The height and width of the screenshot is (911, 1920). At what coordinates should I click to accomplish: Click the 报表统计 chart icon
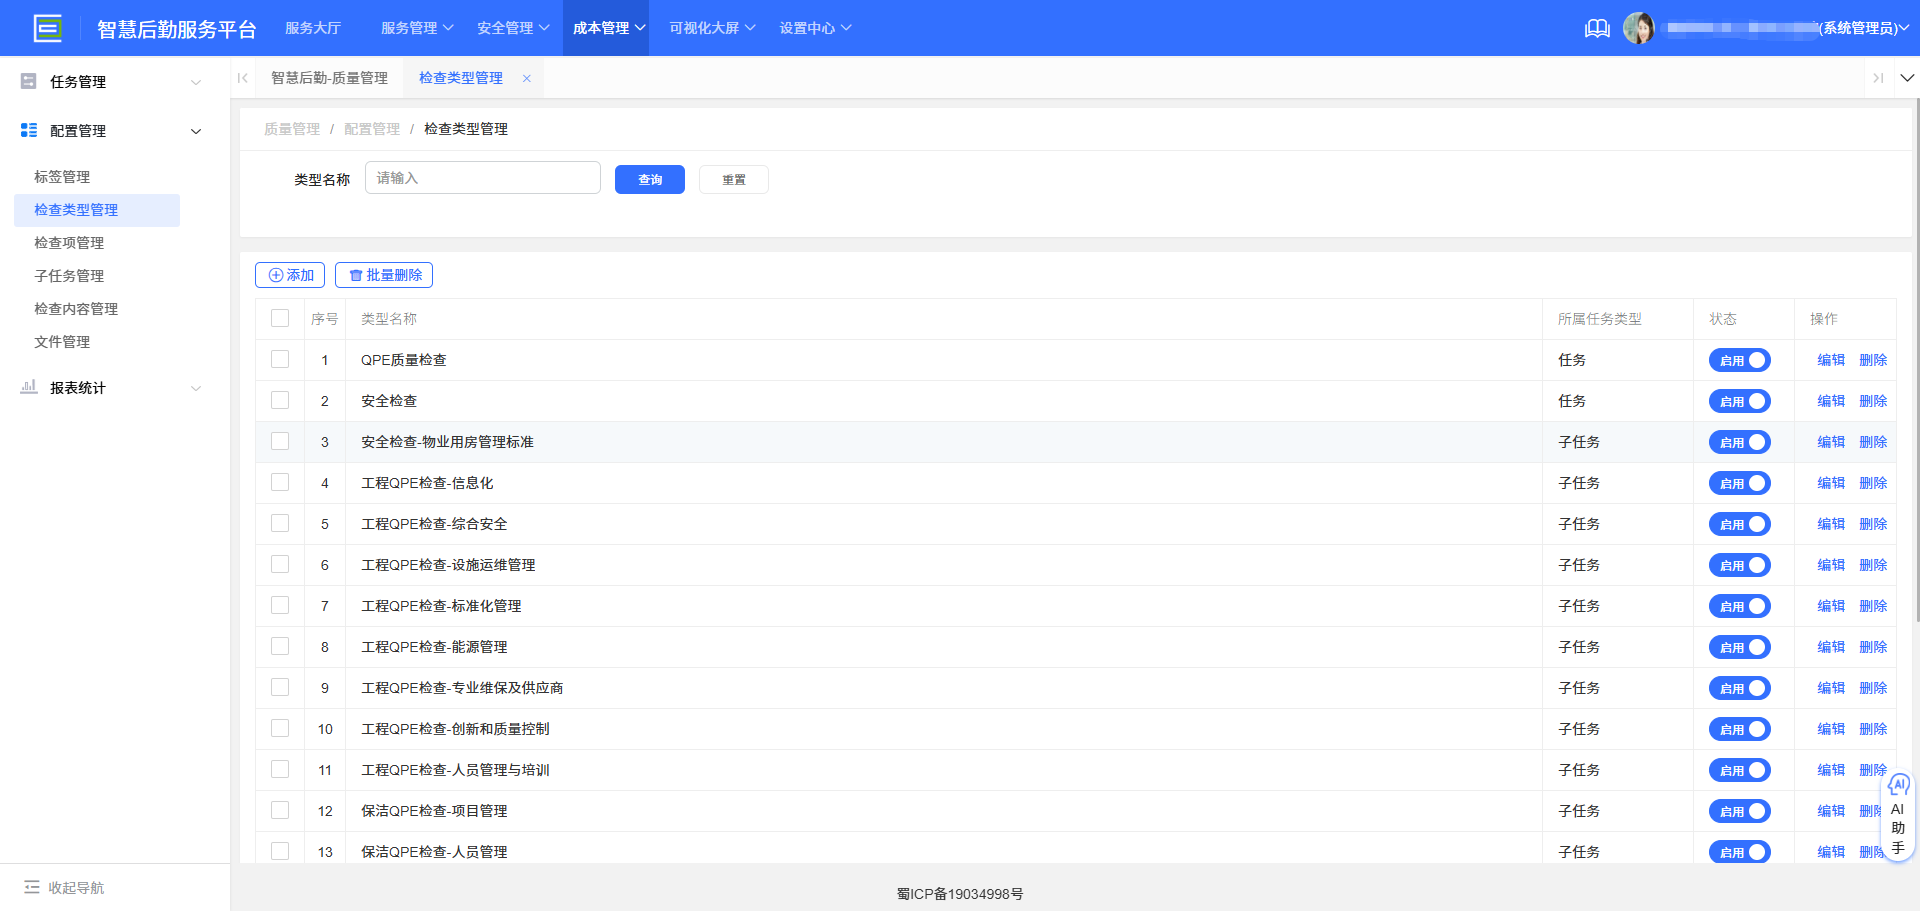pos(28,387)
